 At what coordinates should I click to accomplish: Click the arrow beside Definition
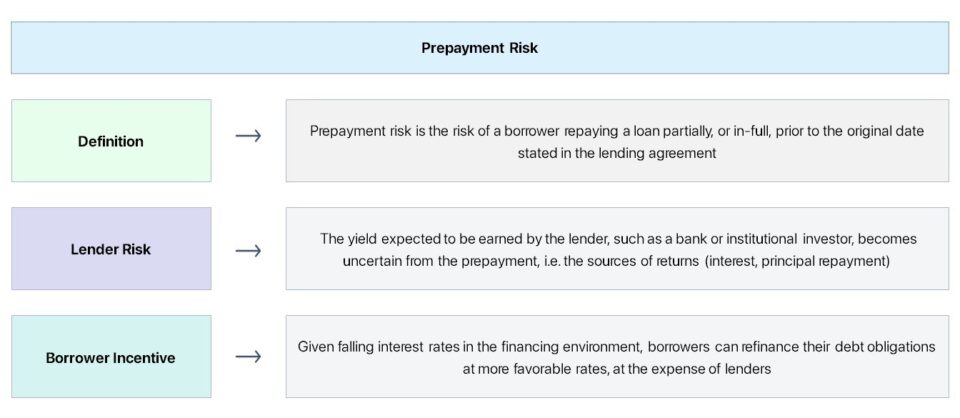pos(248,136)
